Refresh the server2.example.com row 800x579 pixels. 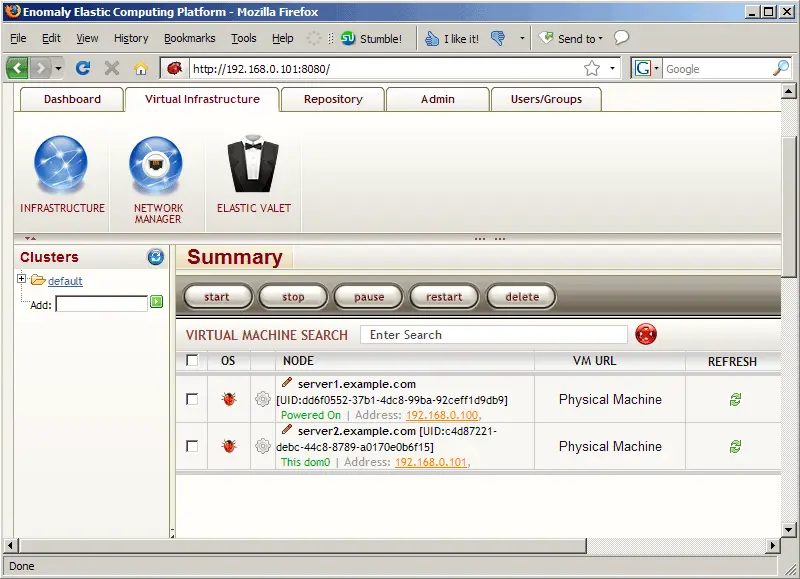click(735, 446)
